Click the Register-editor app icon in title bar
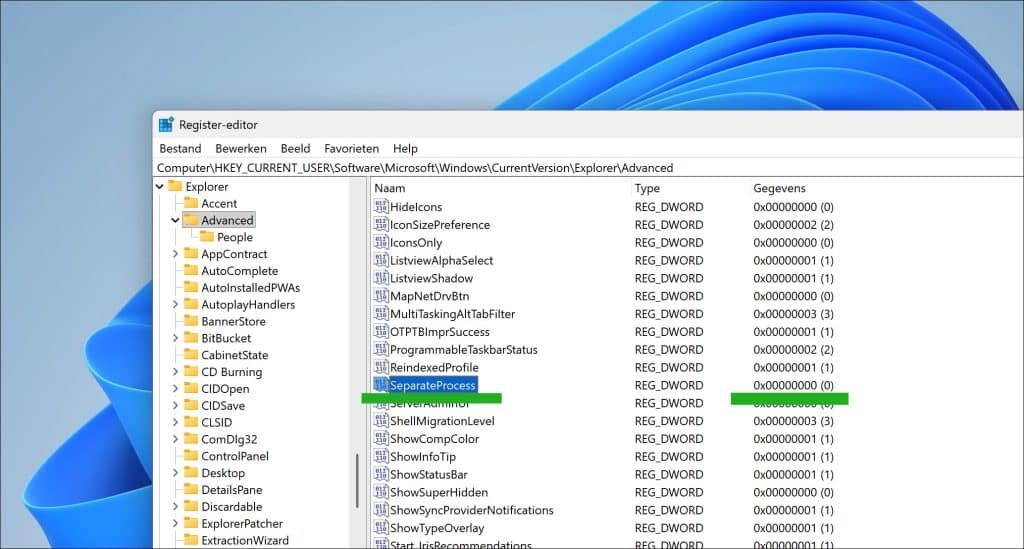Image resolution: width=1024 pixels, height=549 pixels. click(167, 124)
